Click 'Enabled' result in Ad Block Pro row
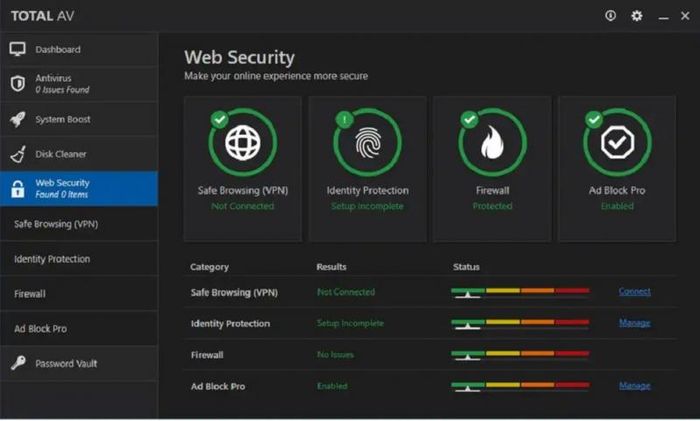Viewport: 700px width, 421px height. pos(332,386)
